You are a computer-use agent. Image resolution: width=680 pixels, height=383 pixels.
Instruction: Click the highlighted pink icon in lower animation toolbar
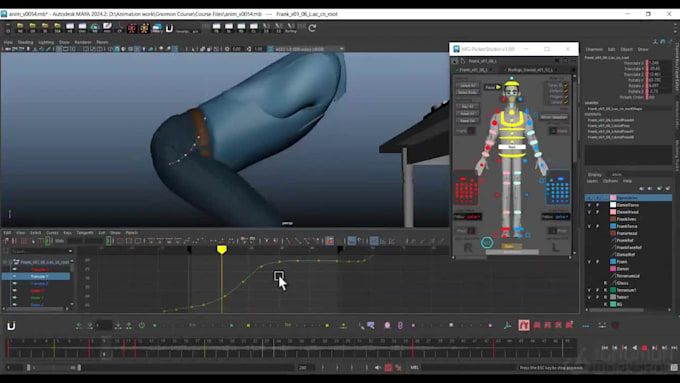point(524,325)
